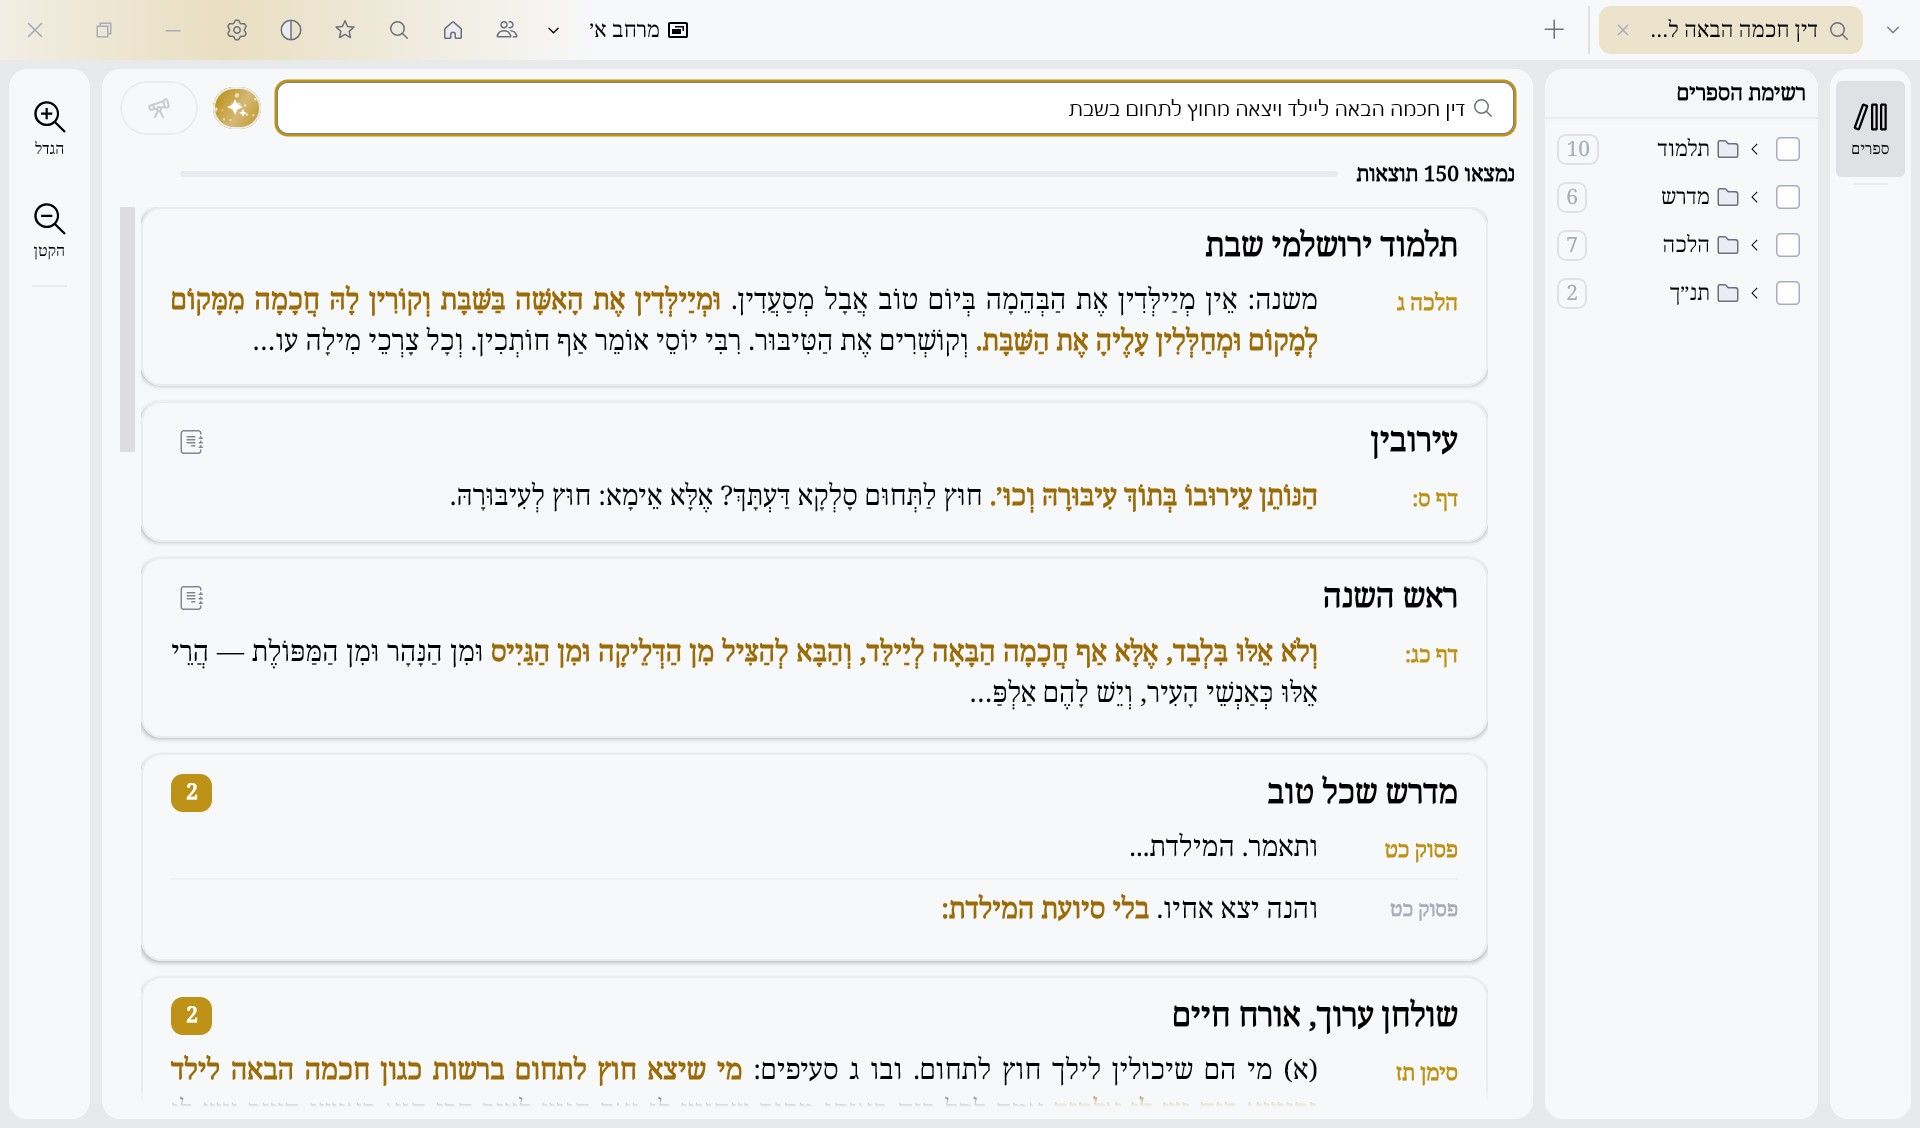Open the עירובין result title

point(1413,441)
